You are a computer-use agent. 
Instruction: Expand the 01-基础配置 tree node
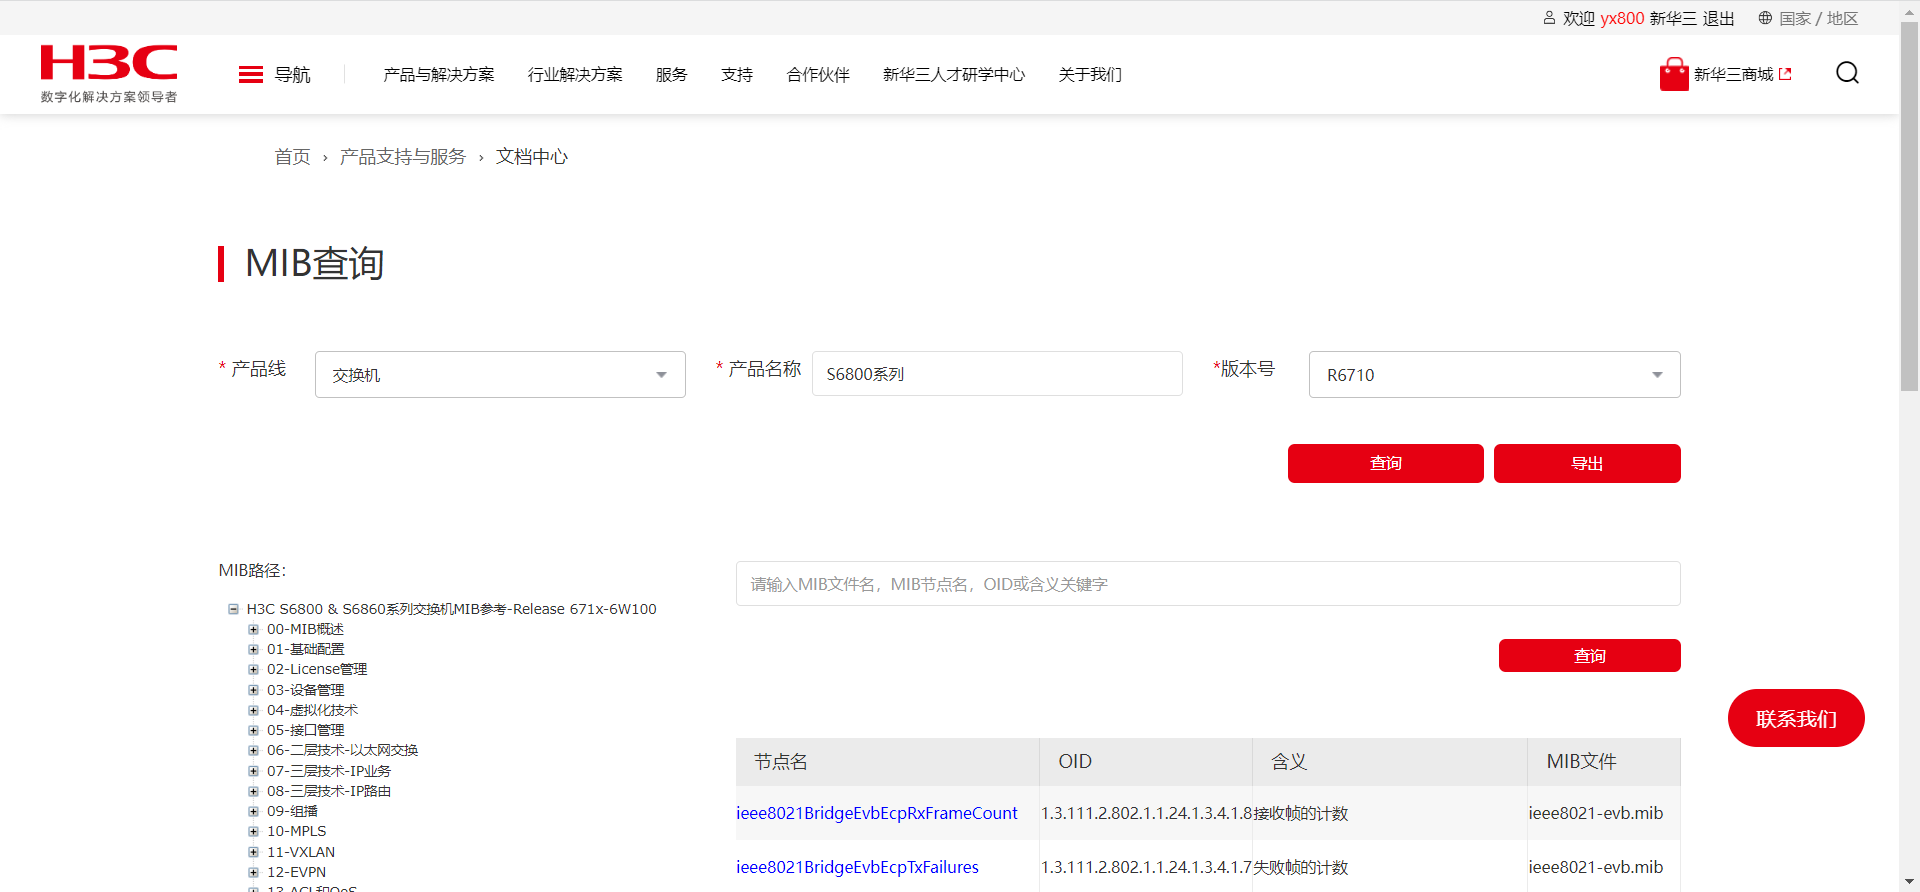[x=253, y=650]
